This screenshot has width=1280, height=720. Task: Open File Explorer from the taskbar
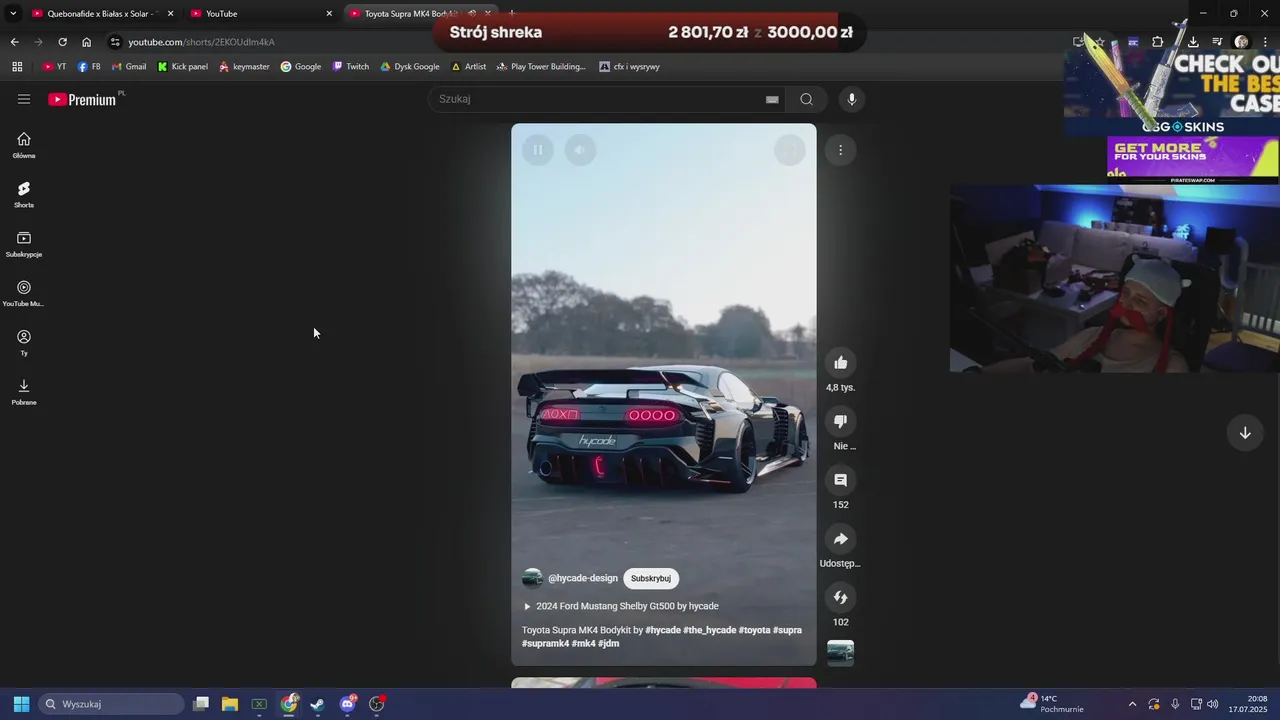coord(230,704)
